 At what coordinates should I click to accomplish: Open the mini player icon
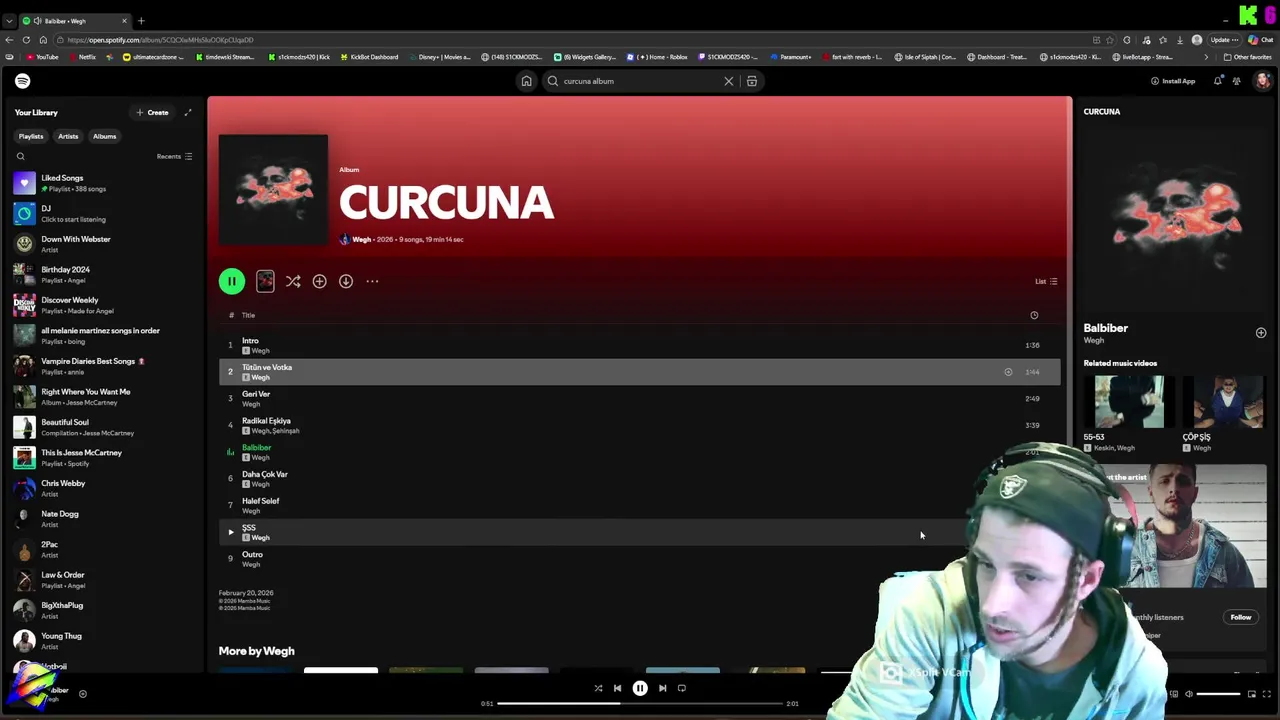point(1251,694)
